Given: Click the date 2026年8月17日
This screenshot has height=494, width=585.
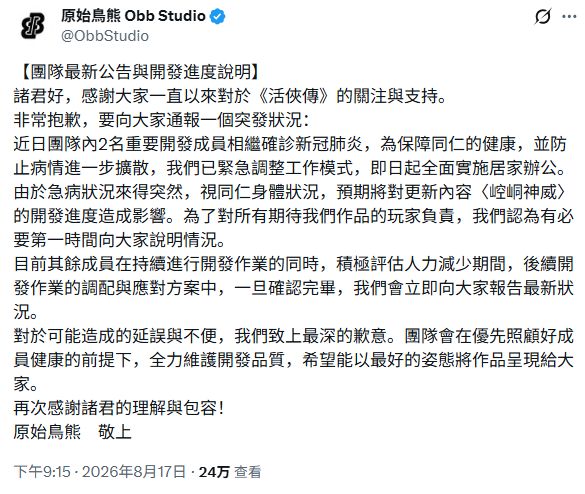Looking at the screenshot, I should click(x=134, y=472).
